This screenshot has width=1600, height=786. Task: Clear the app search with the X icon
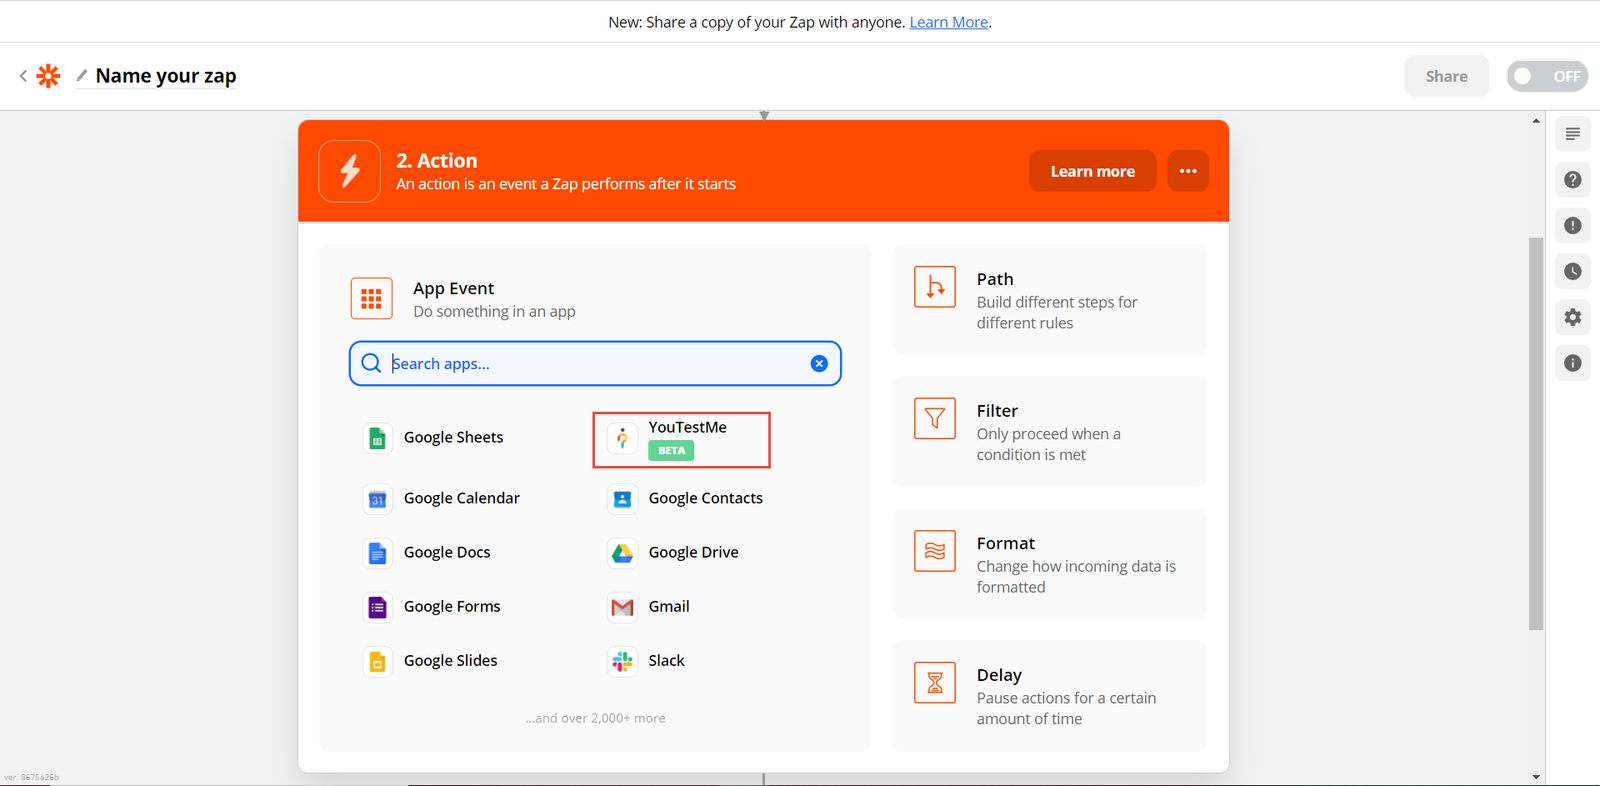(x=819, y=363)
